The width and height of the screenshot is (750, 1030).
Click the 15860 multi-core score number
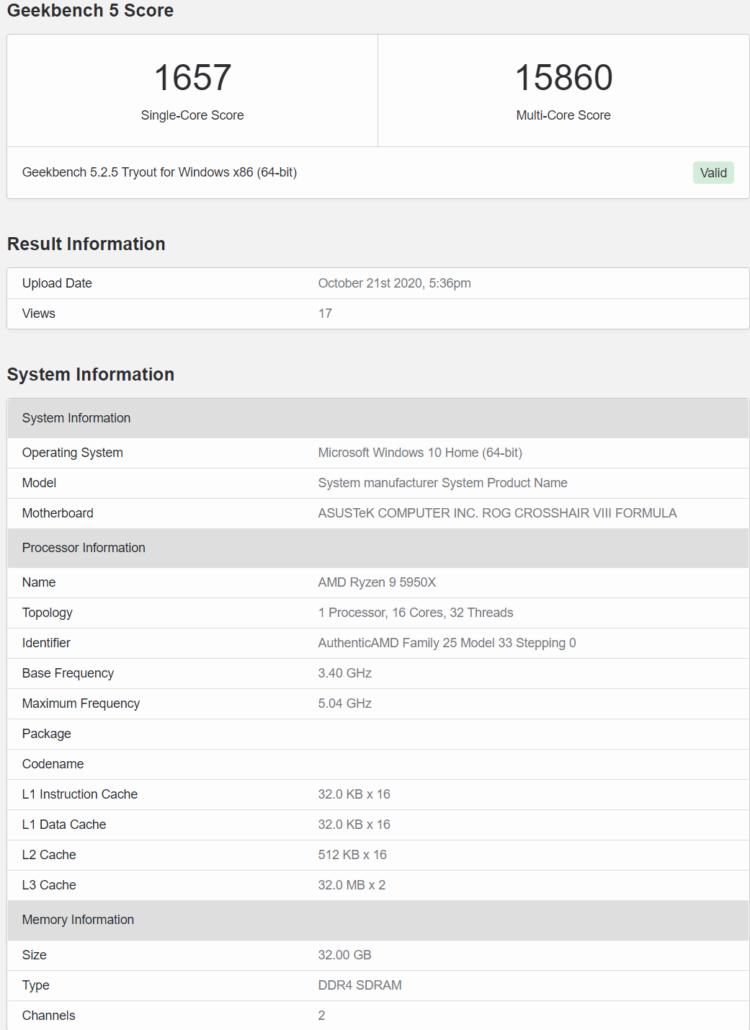coord(563,78)
